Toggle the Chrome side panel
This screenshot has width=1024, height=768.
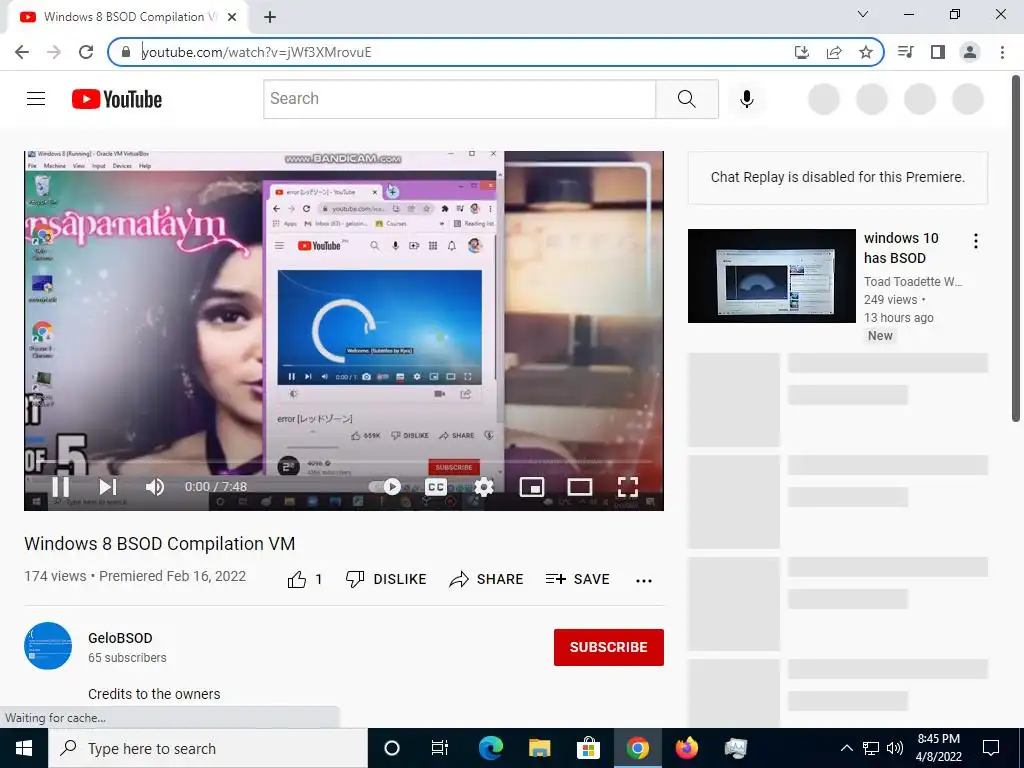coord(938,52)
